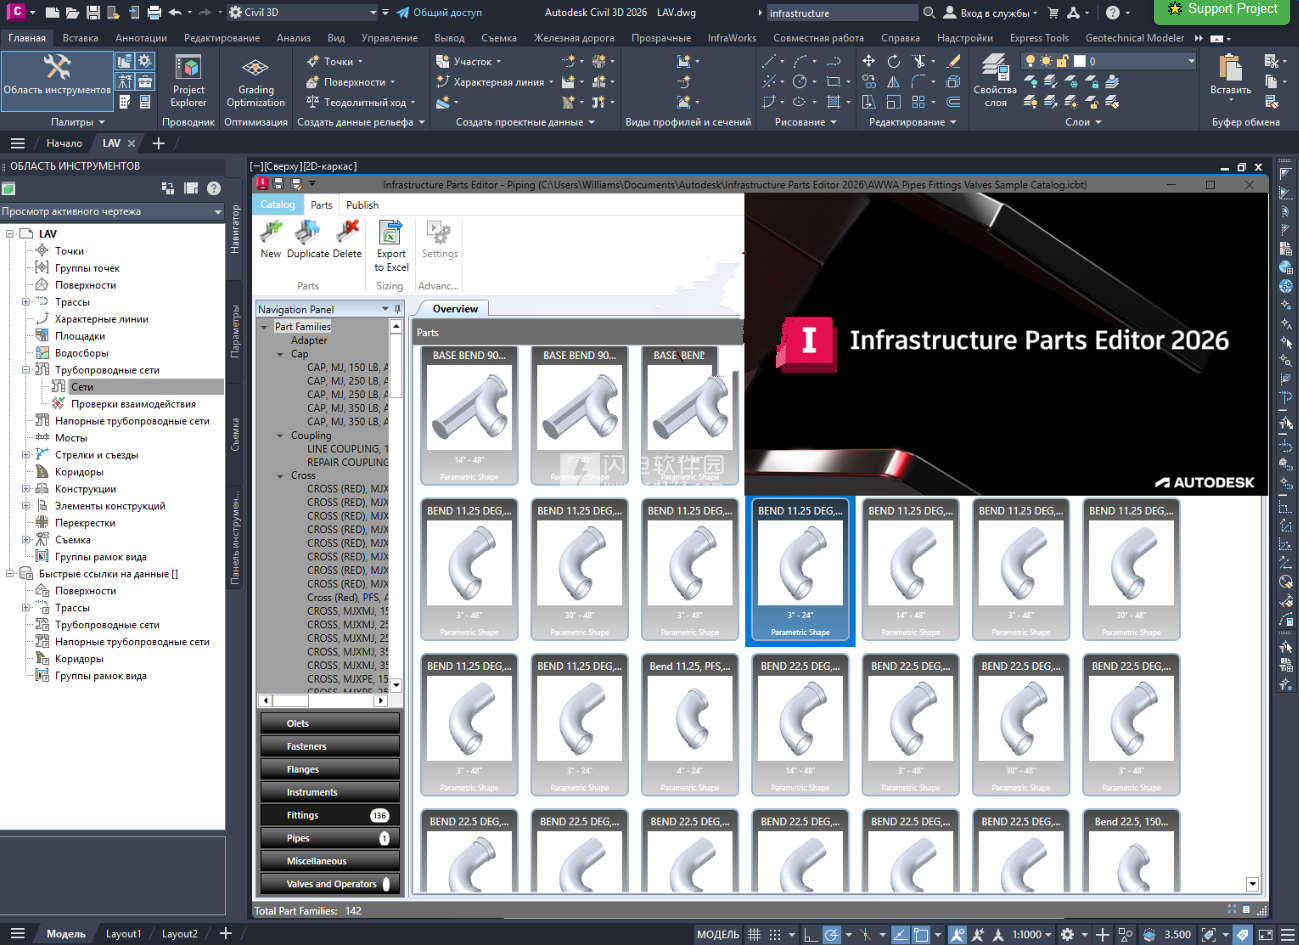The height and width of the screenshot is (945, 1299).
Task: Open the Settings icon in Advanced group
Action: pyautogui.click(x=439, y=233)
